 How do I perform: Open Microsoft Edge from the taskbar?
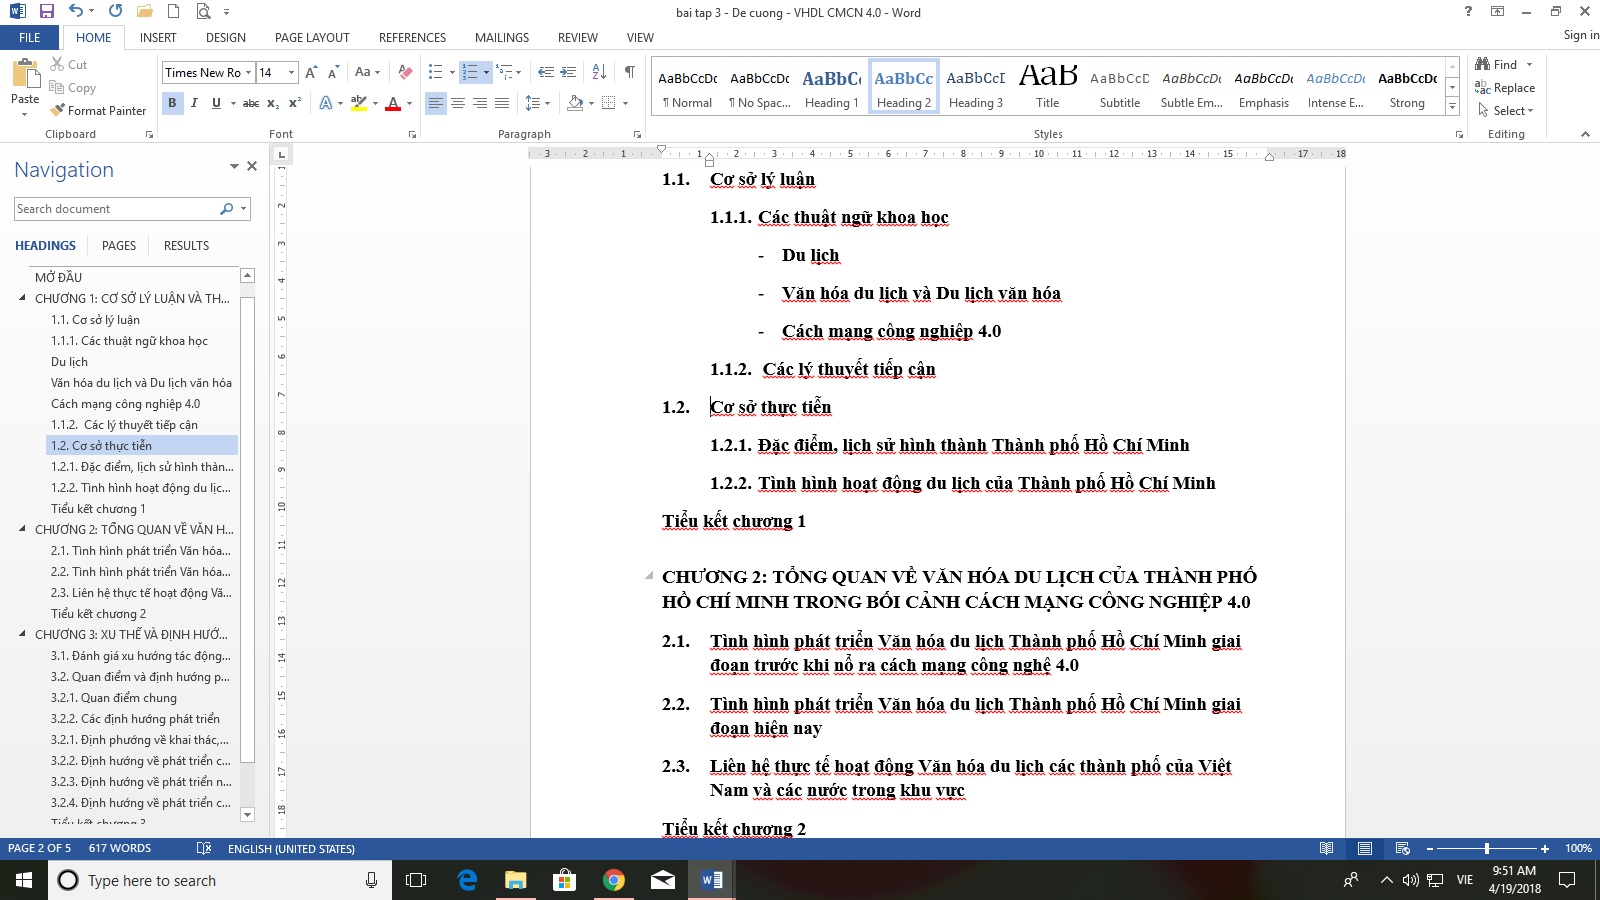[467, 880]
